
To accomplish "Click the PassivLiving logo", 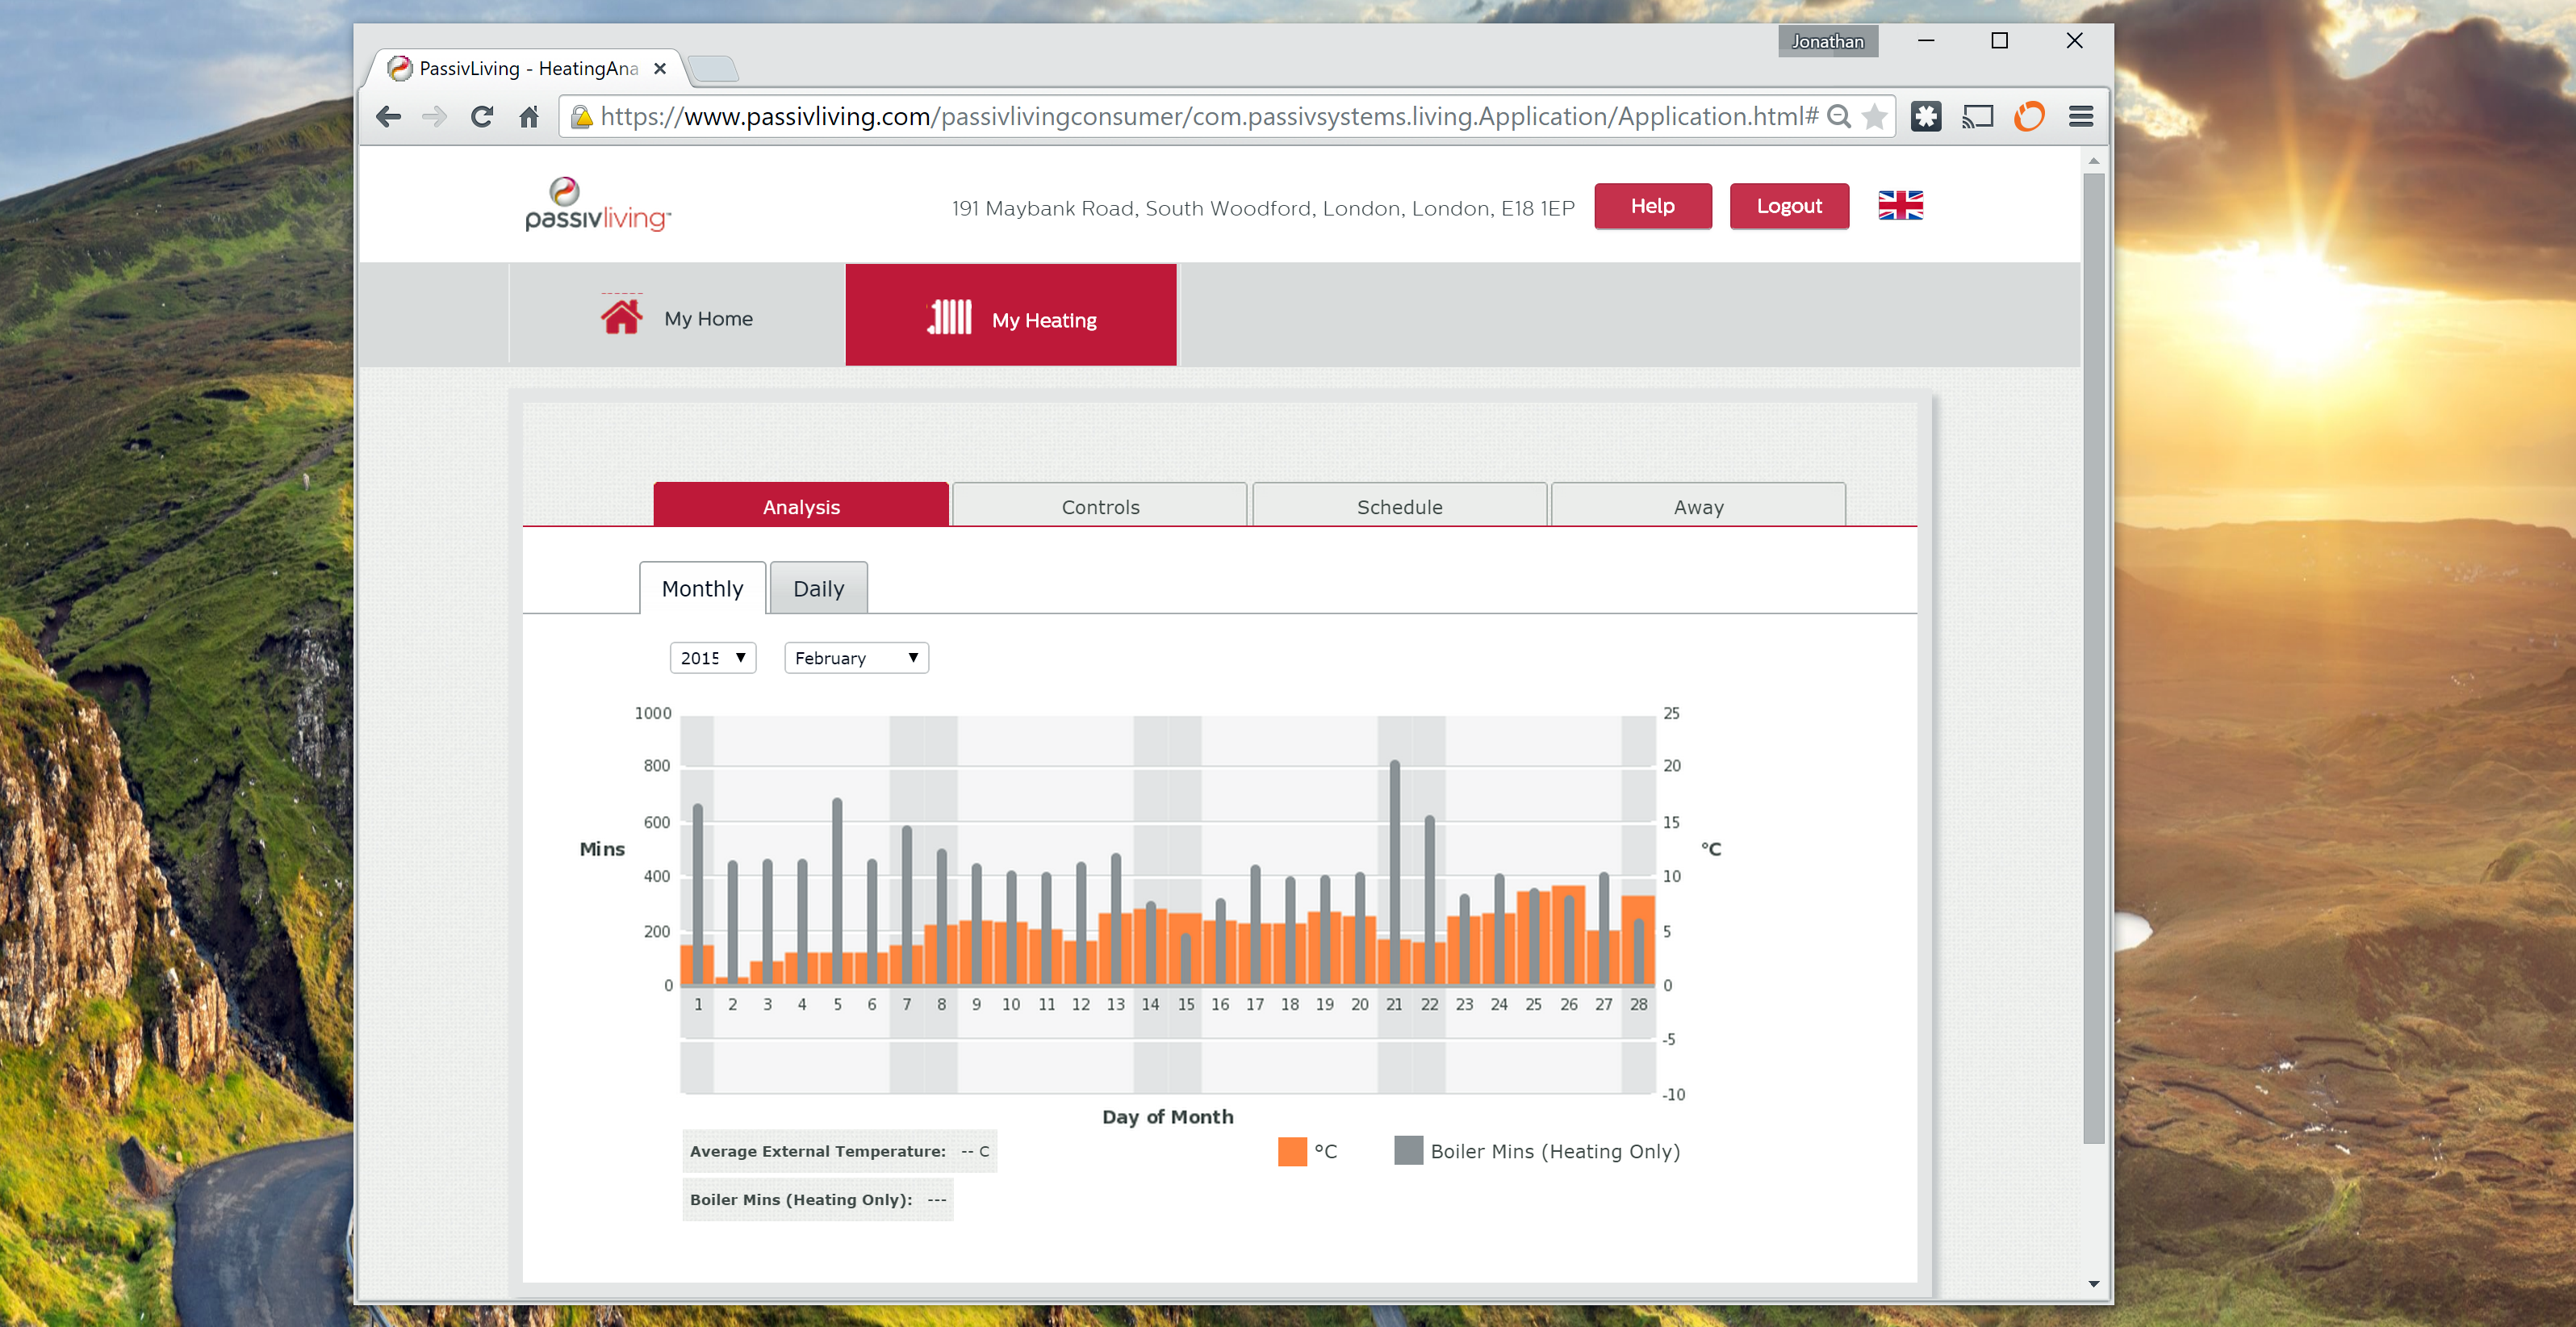I will click(x=598, y=204).
